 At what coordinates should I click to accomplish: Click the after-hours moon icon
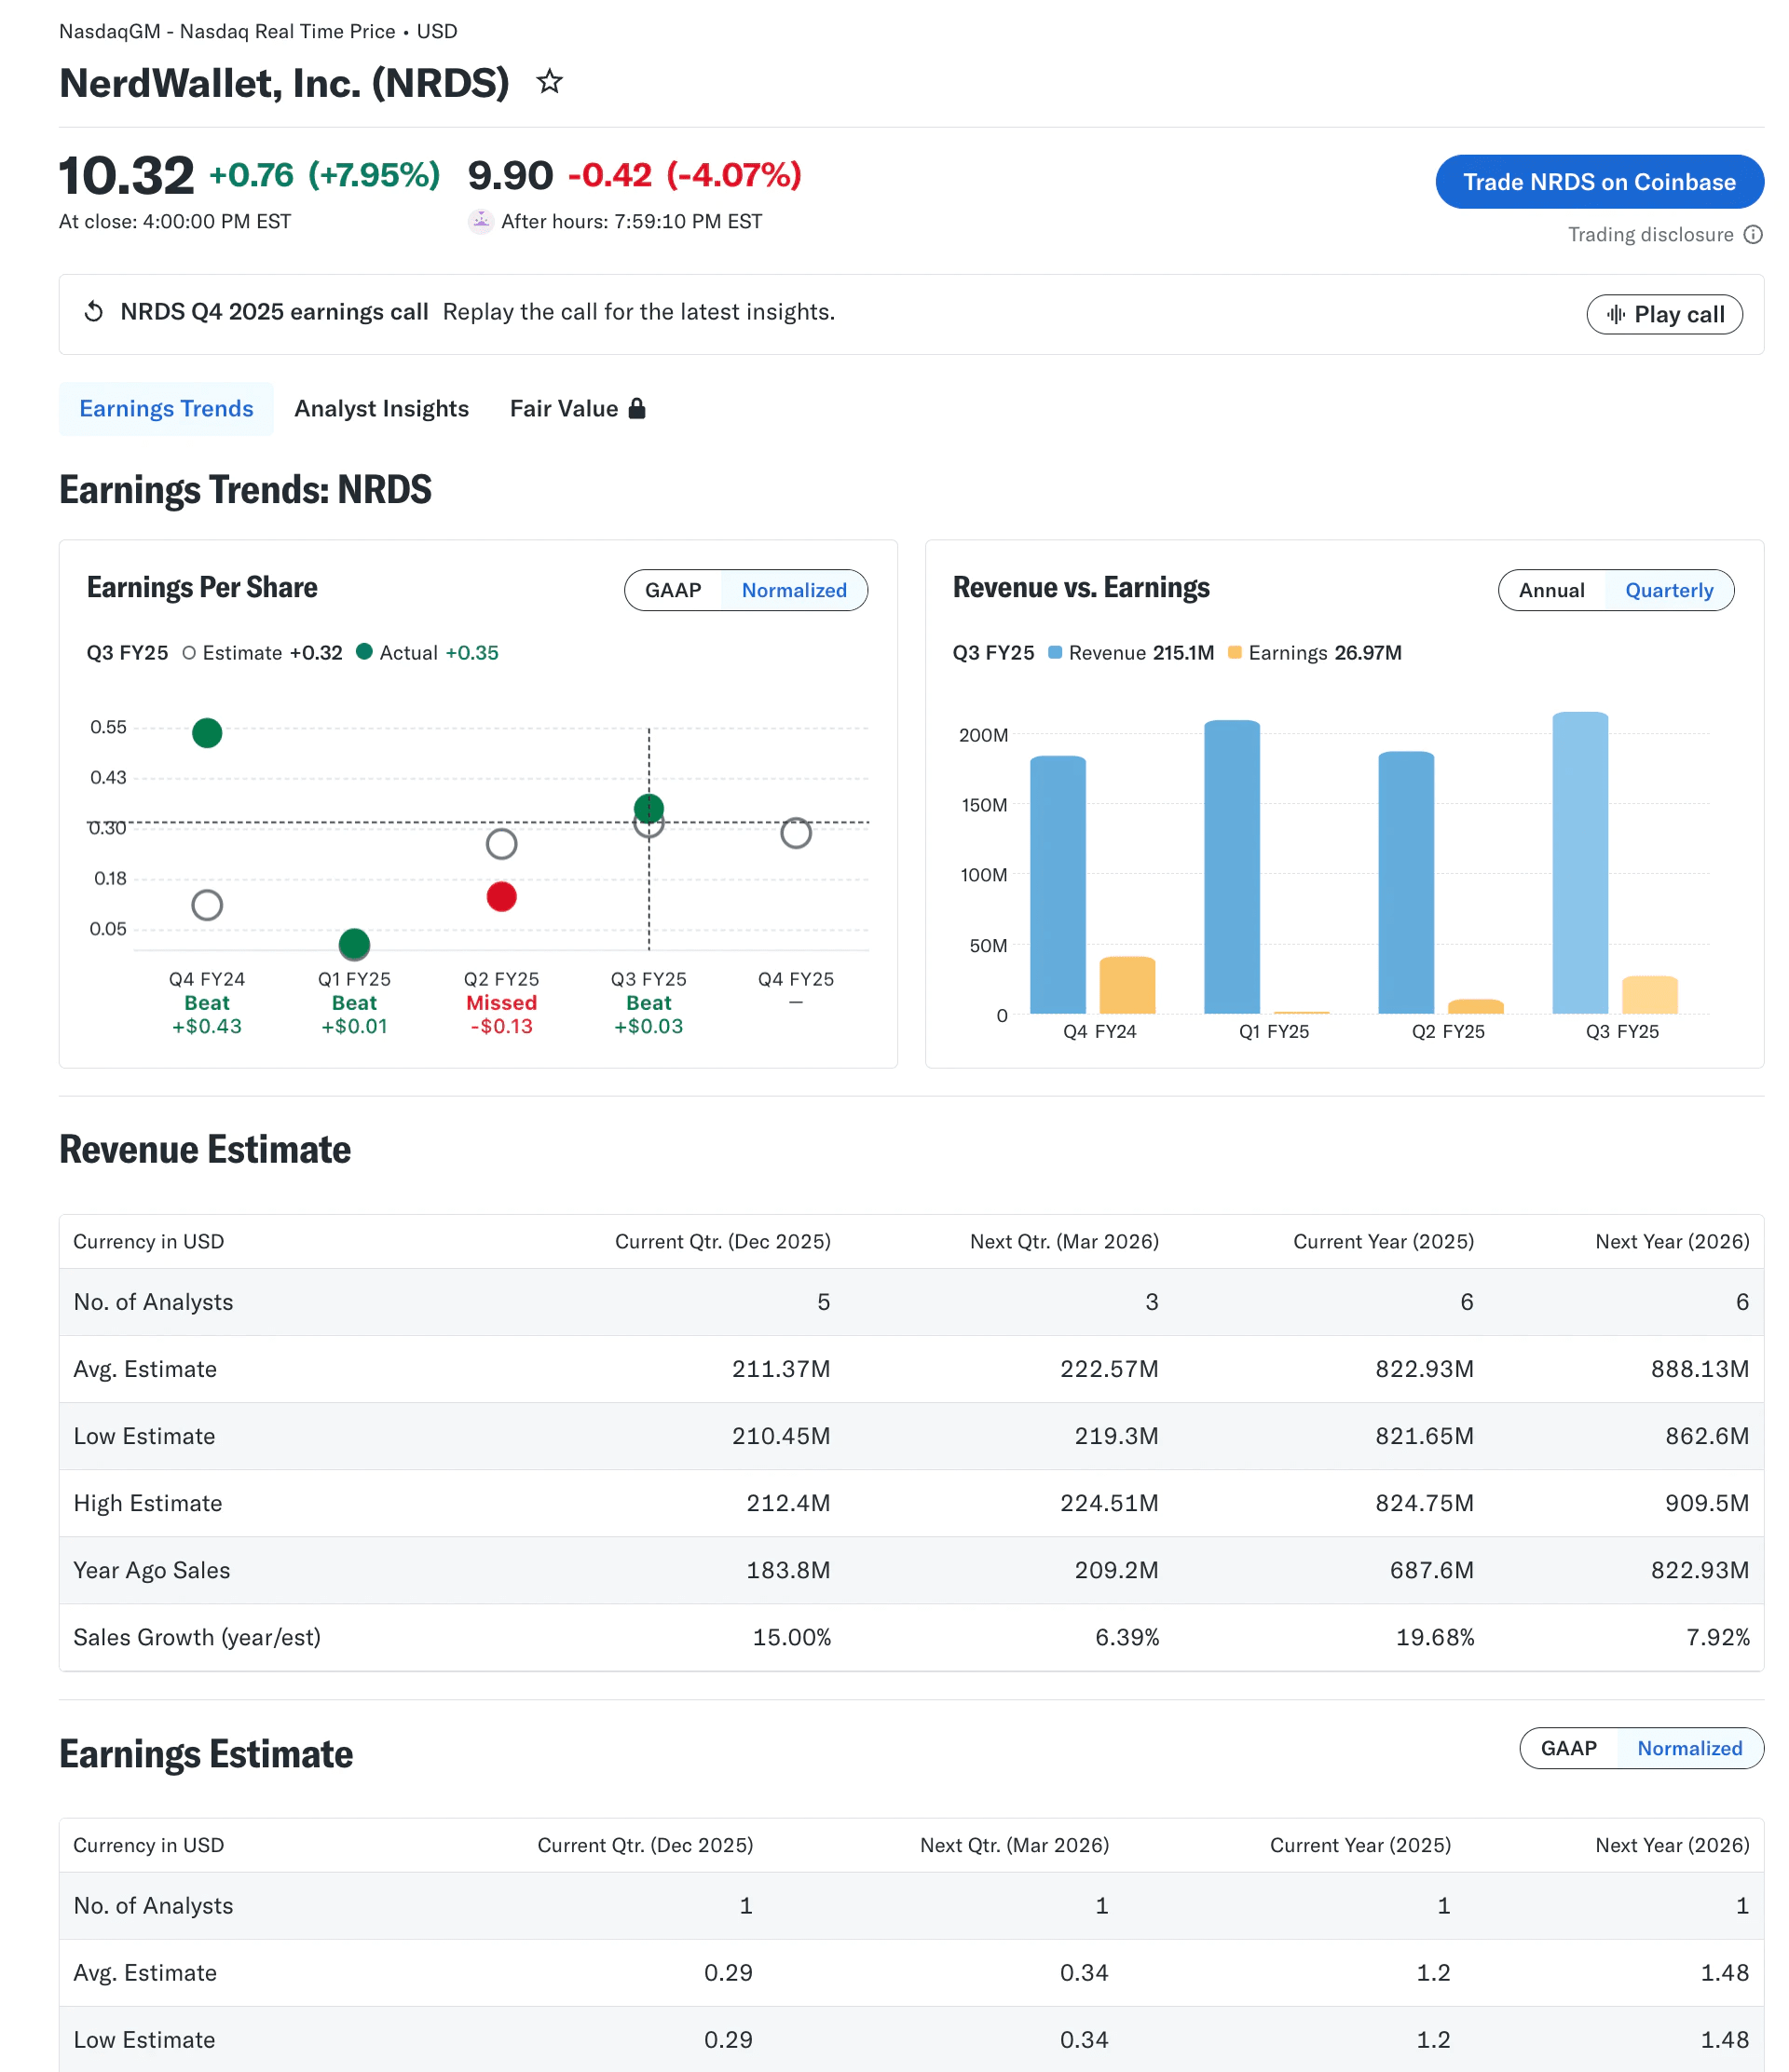[481, 221]
